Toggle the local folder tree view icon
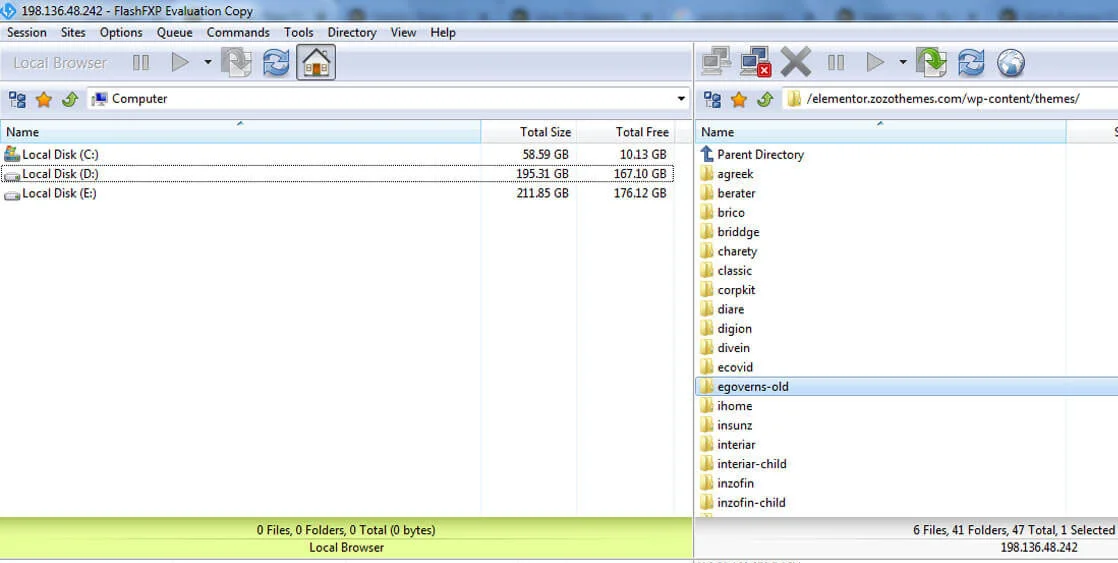This screenshot has height=563, width=1118. [17, 99]
